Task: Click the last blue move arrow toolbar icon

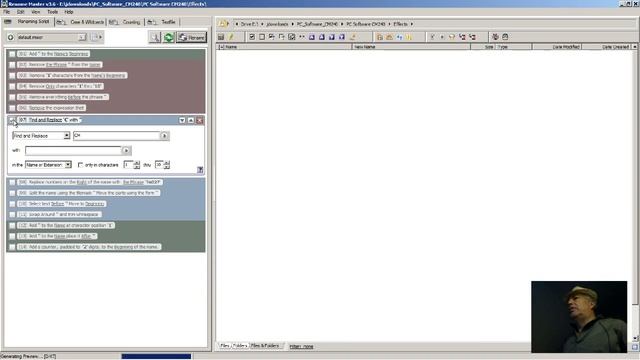Action: tap(342, 37)
